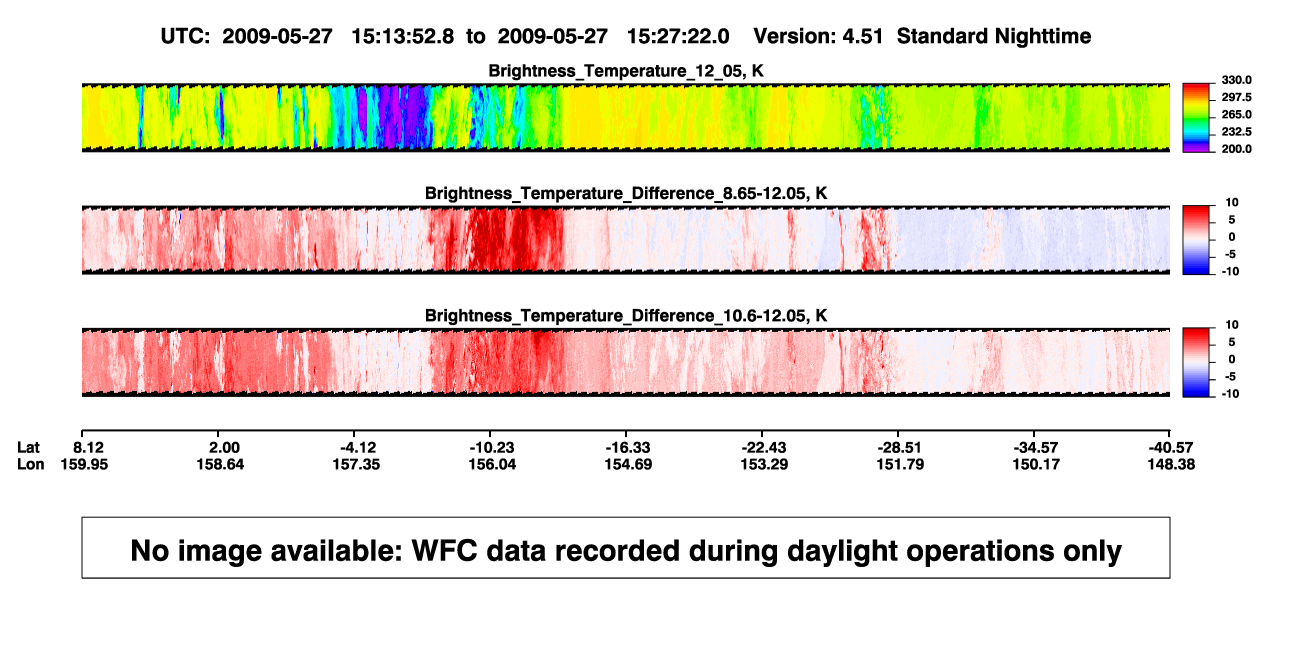
Task: Click latitude value -28.51
Action: (x=898, y=447)
